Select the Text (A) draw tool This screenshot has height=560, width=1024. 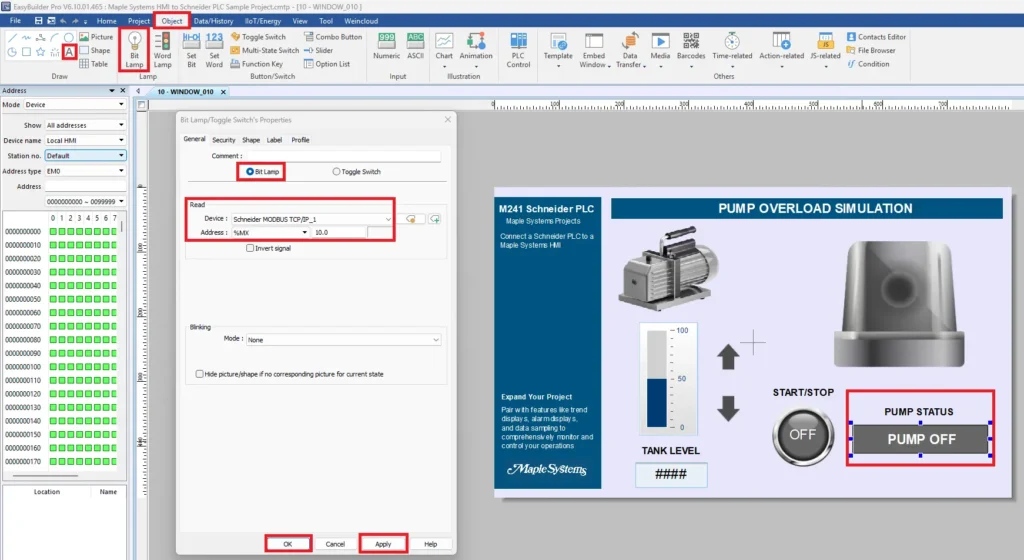click(x=69, y=52)
